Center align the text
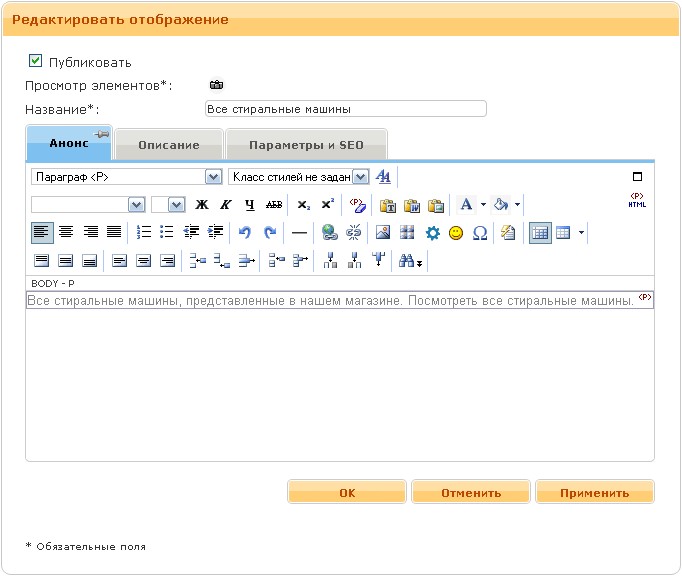682x577 pixels. (x=66, y=232)
